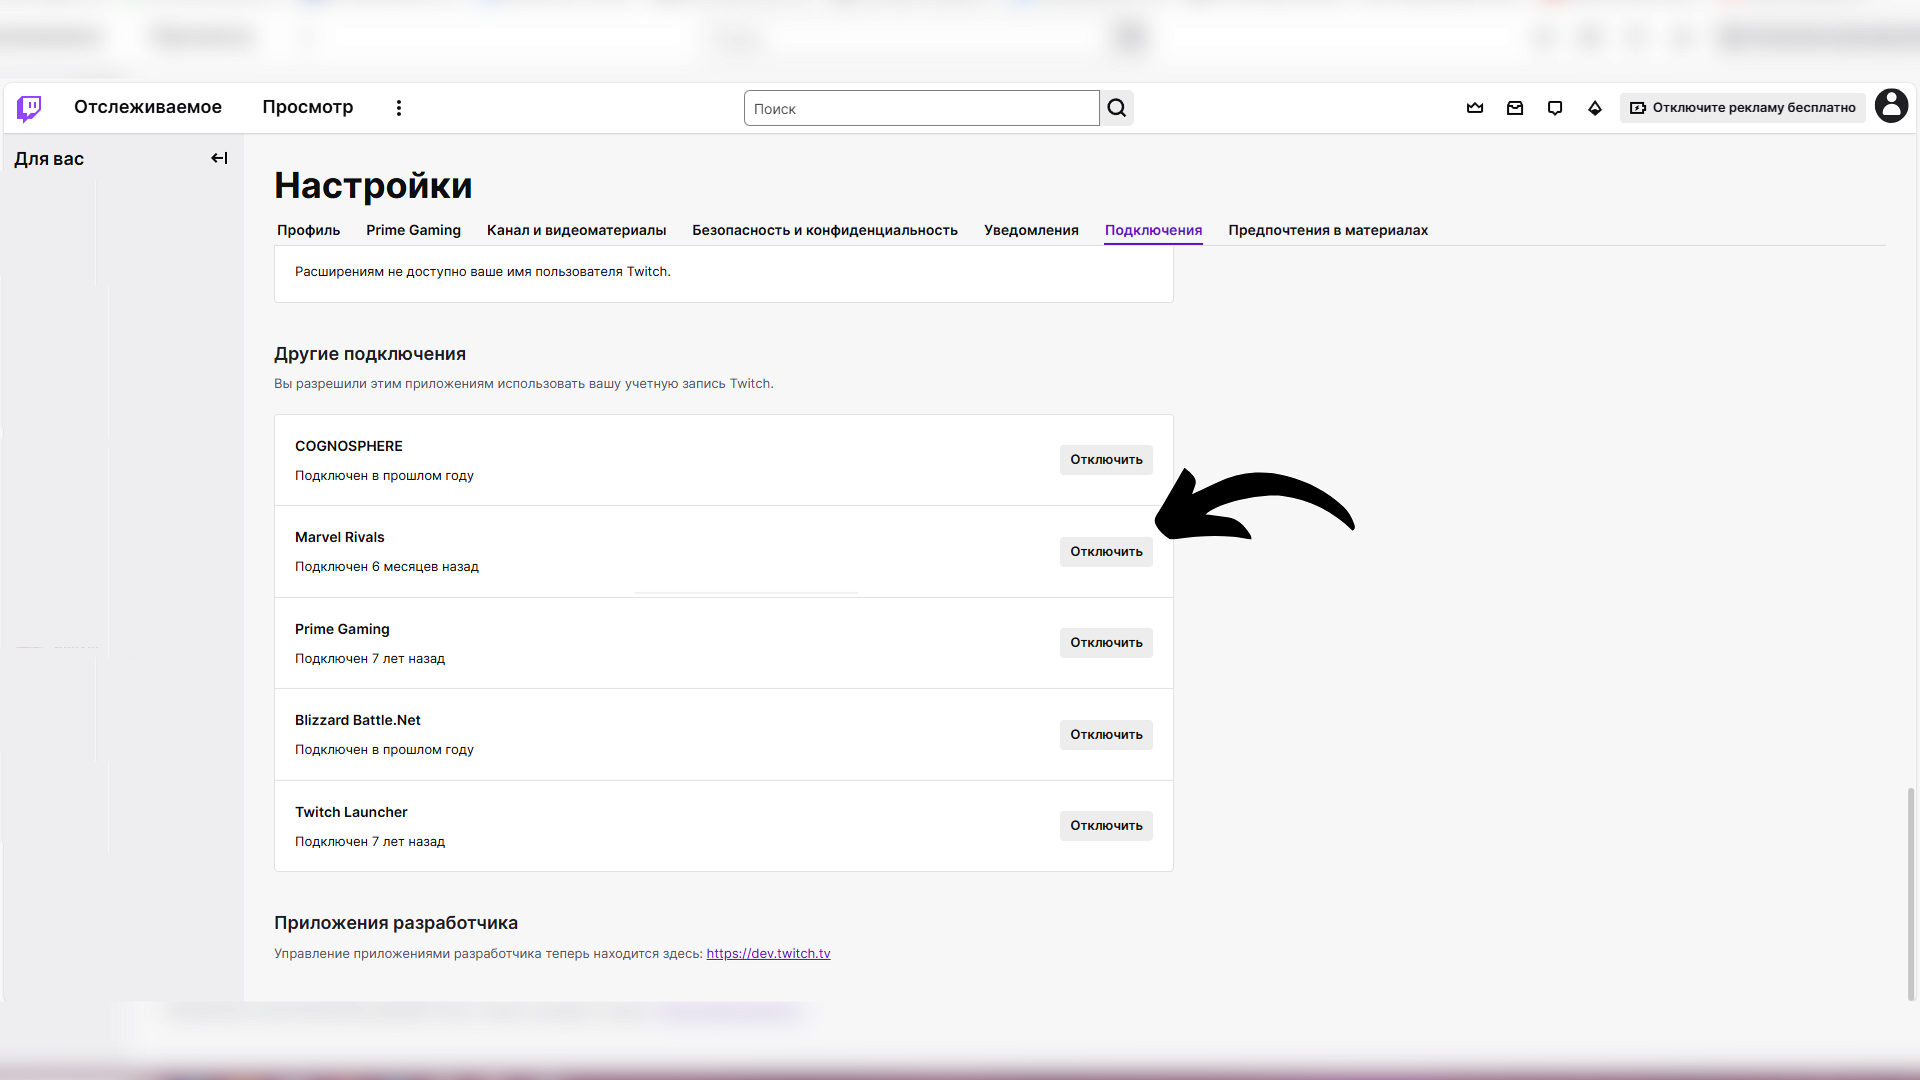
Task: Open Канал и видеоматериалы tab
Action: pyautogui.click(x=576, y=230)
